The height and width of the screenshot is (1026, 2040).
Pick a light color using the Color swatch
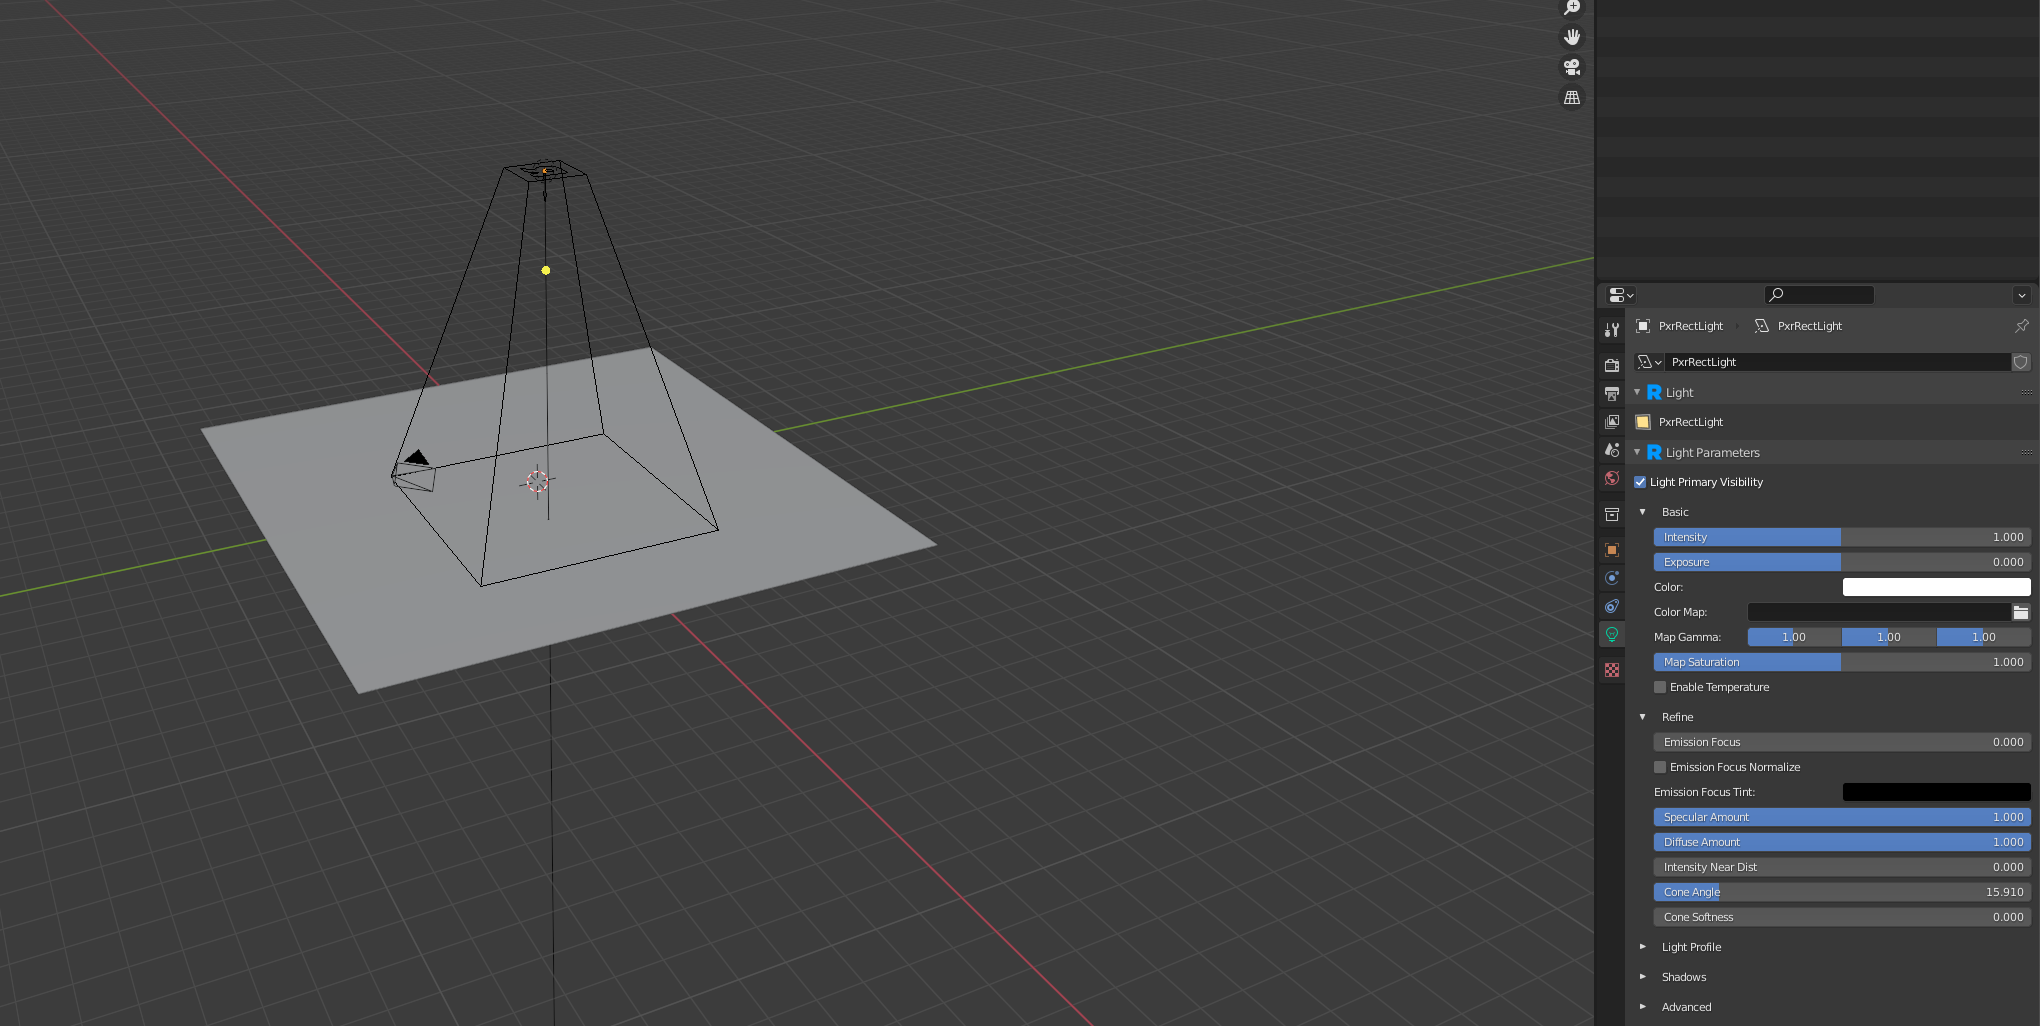point(1936,587)
